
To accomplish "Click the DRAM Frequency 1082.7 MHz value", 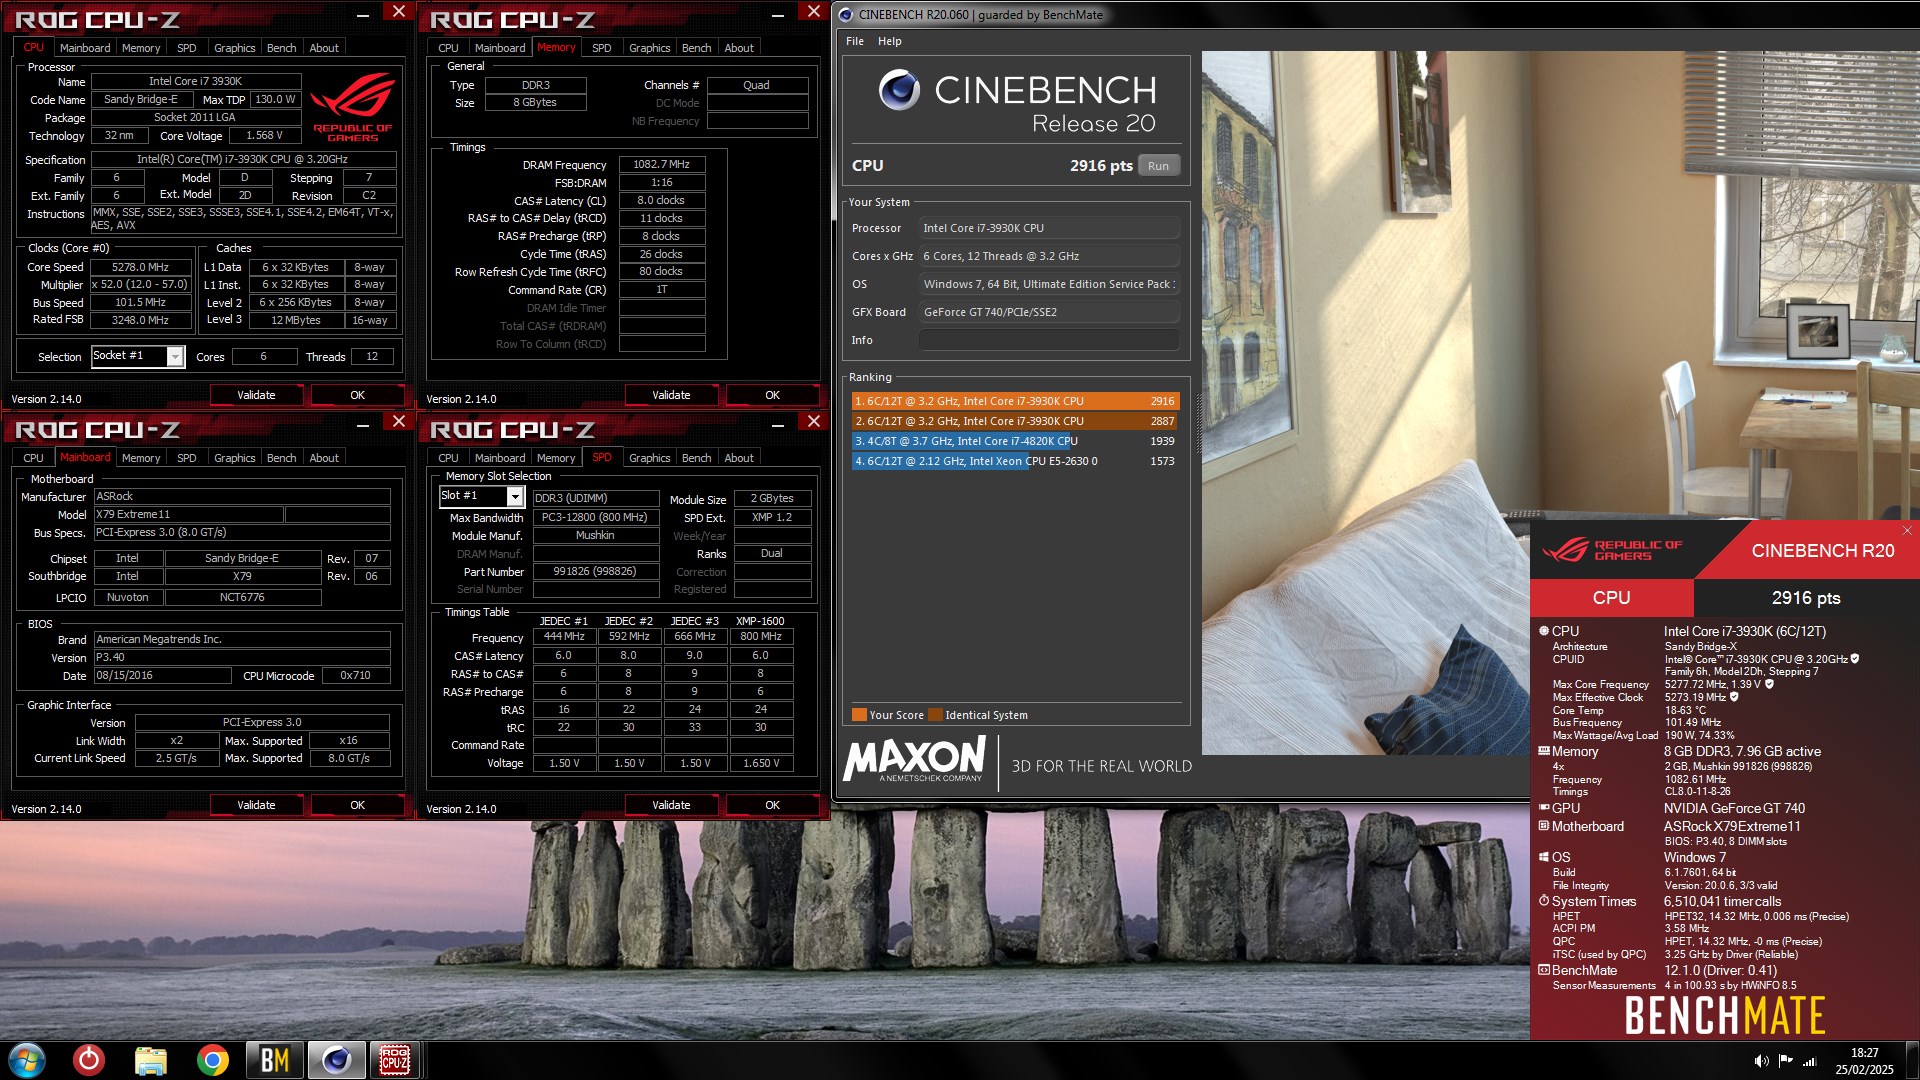I will (x=661, y=164).
